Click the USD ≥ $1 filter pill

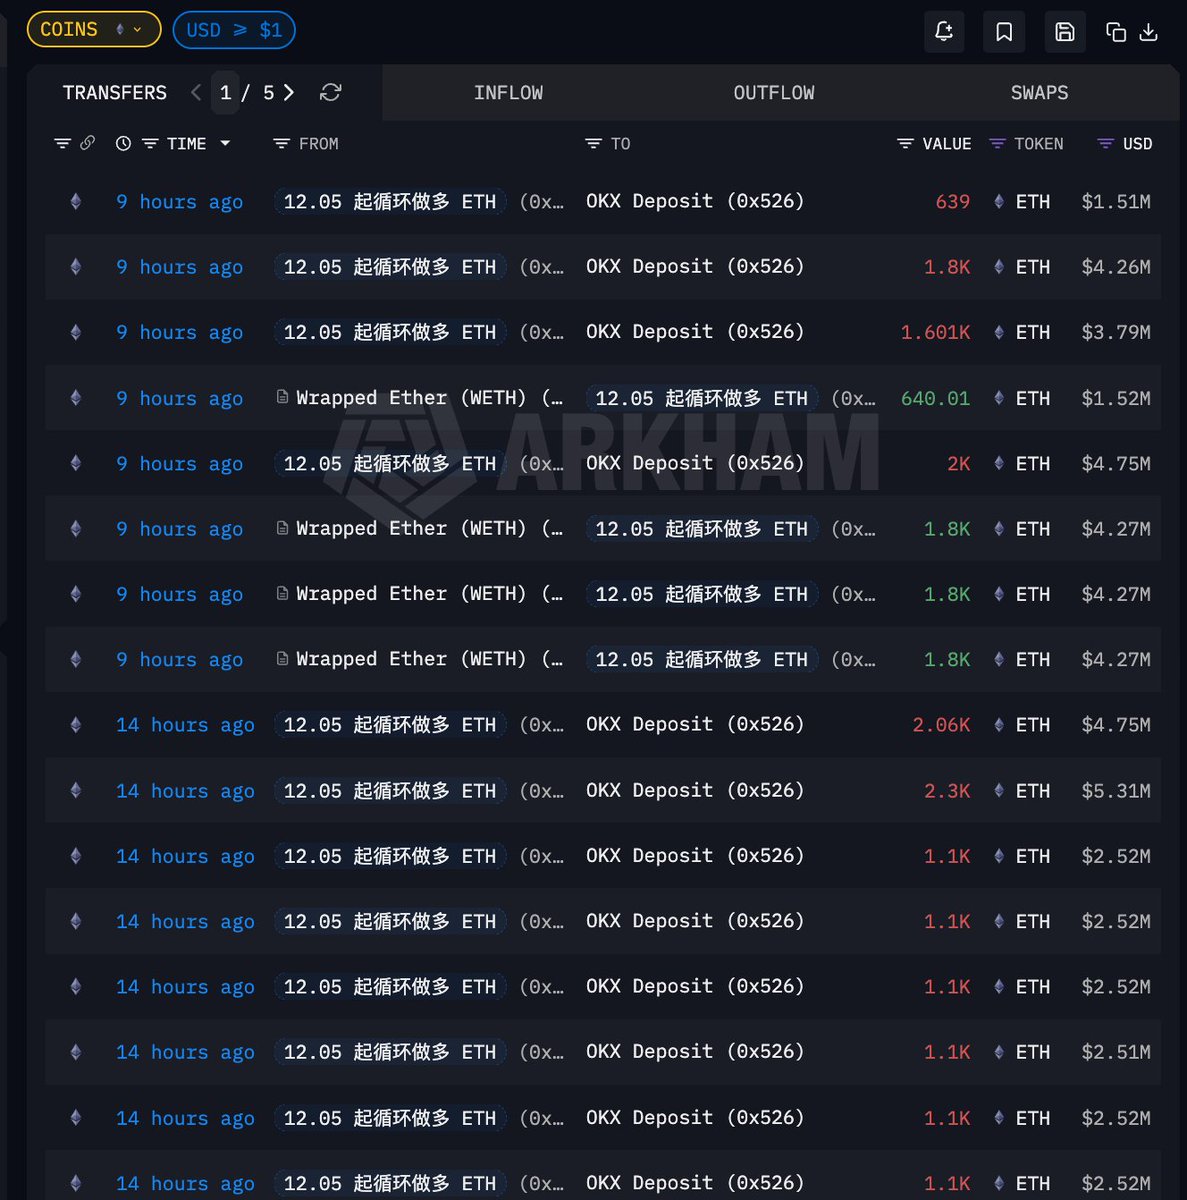[x=234, y=30]
